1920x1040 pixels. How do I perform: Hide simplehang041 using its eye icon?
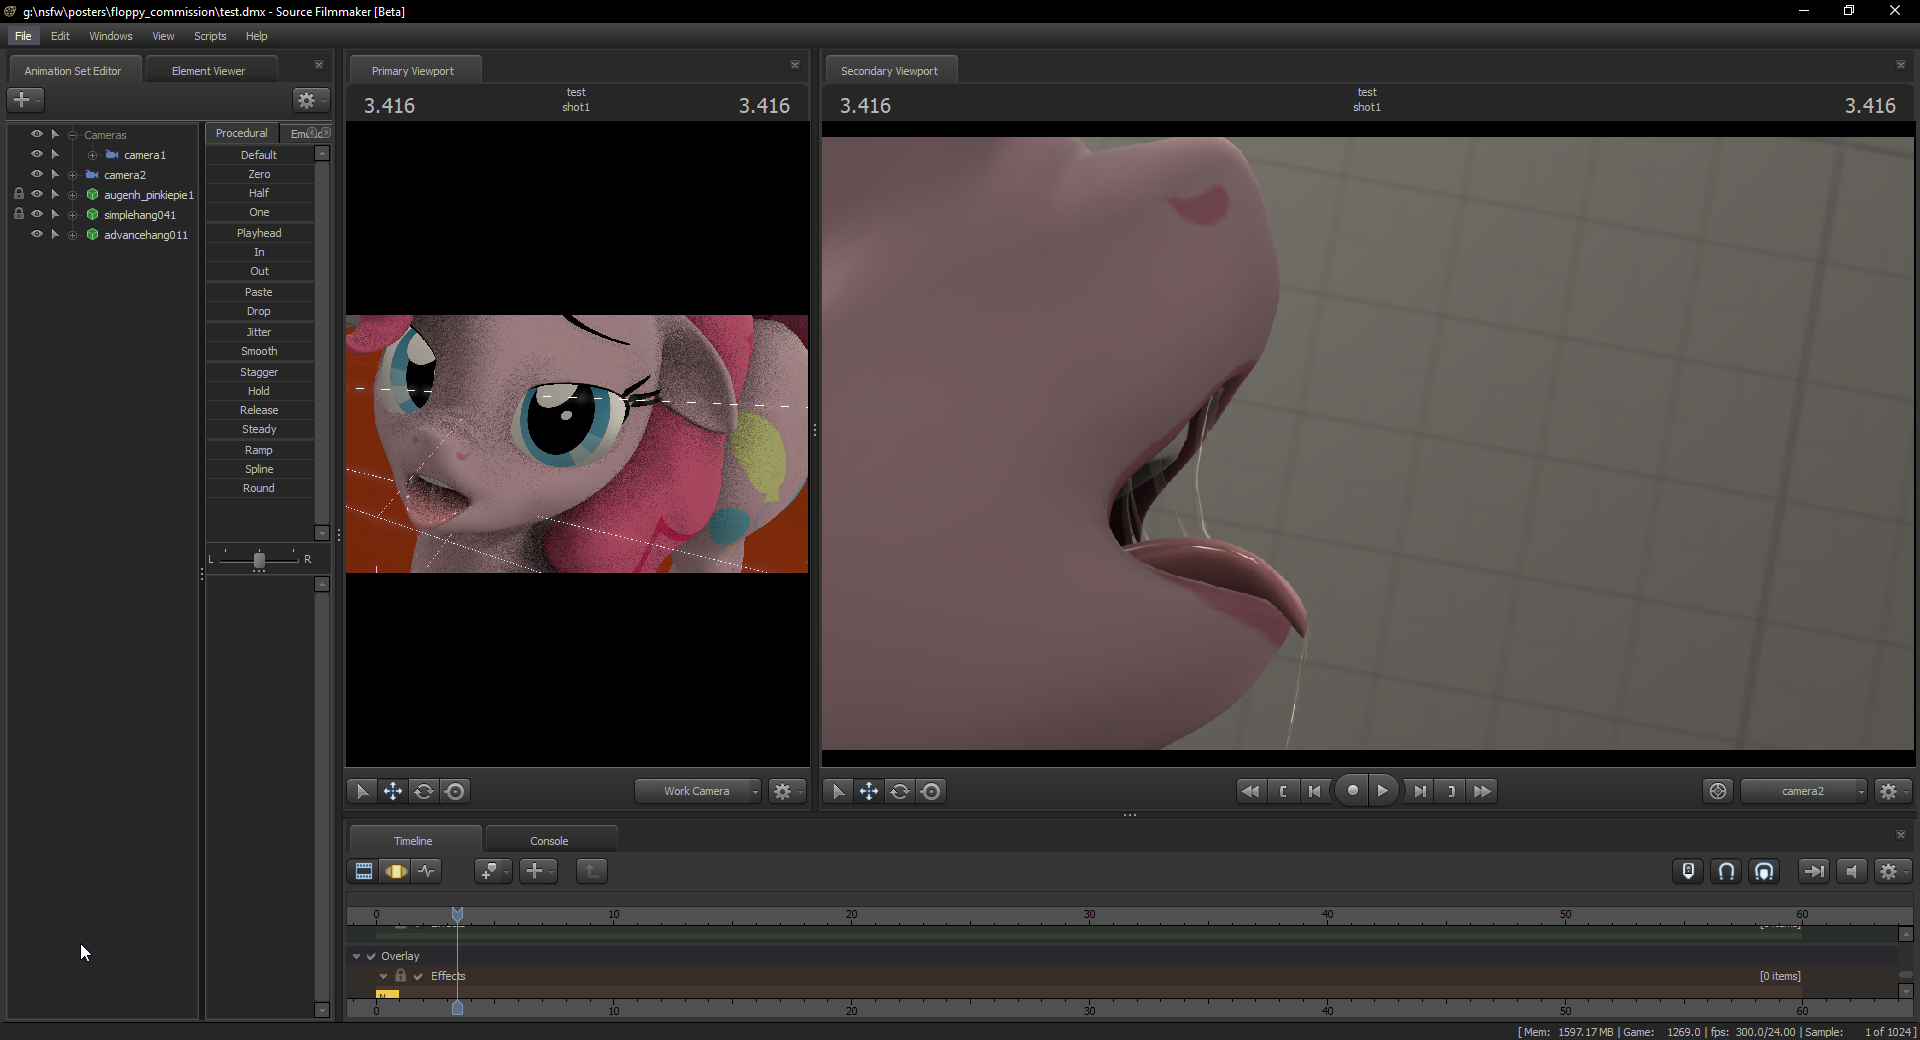tap(37, 214)
